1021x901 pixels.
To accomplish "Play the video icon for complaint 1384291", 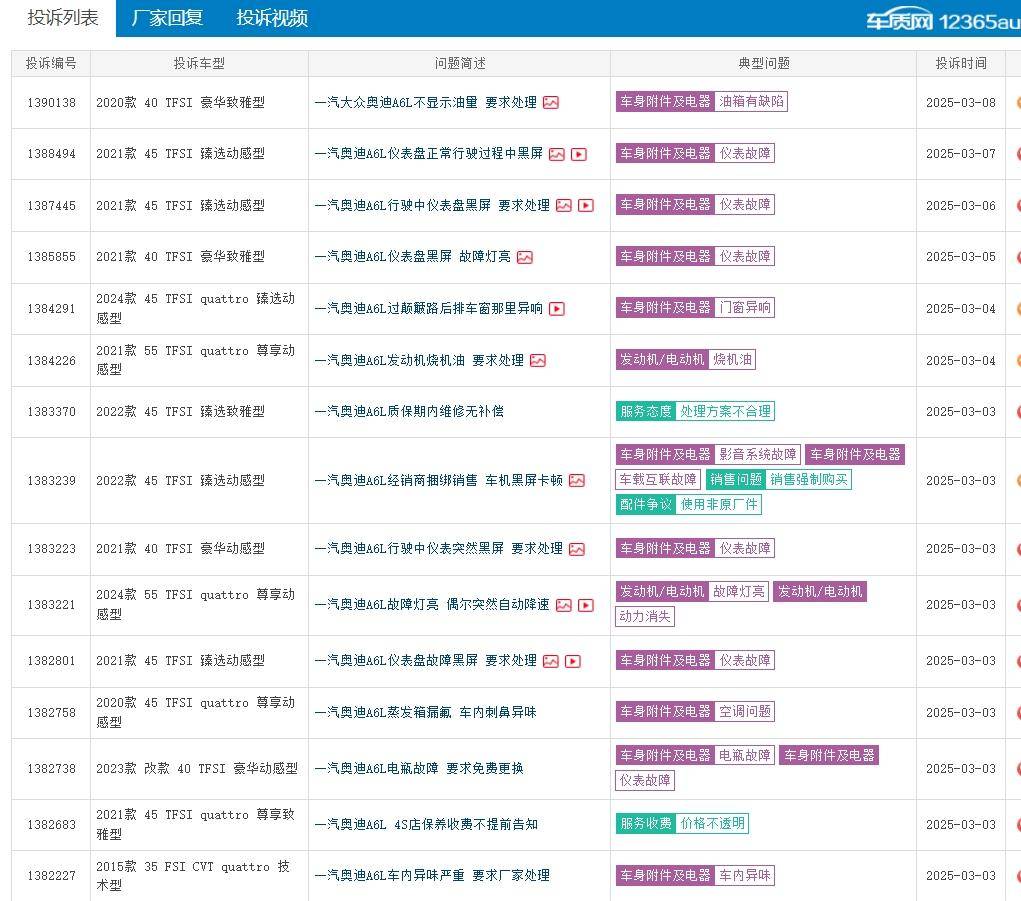I will [x=557, y=309].
